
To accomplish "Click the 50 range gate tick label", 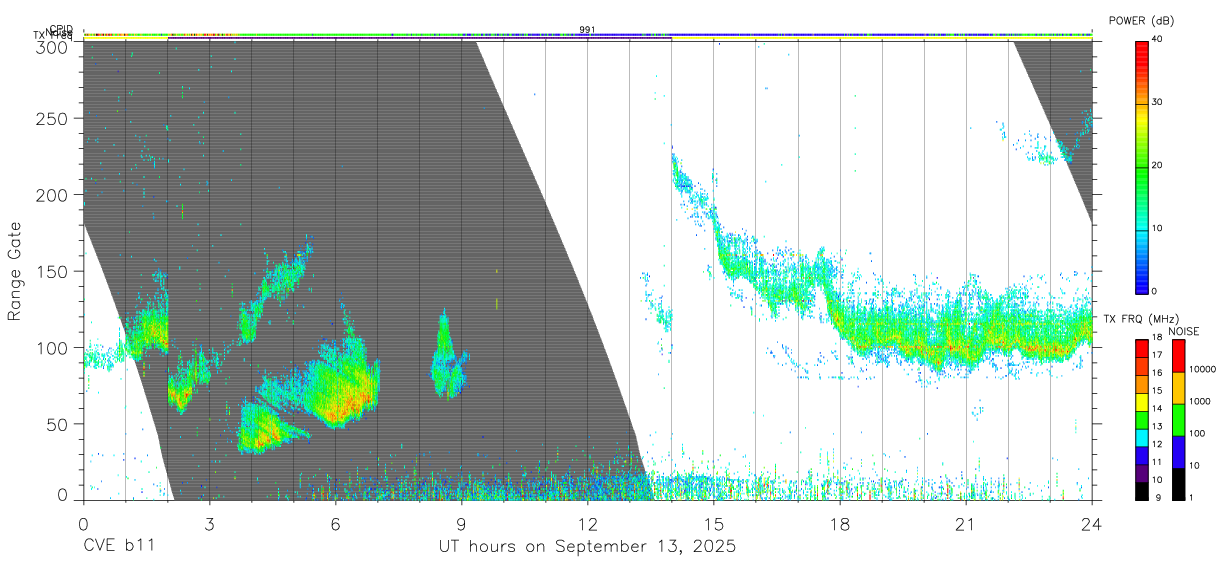I will [59, 424].
